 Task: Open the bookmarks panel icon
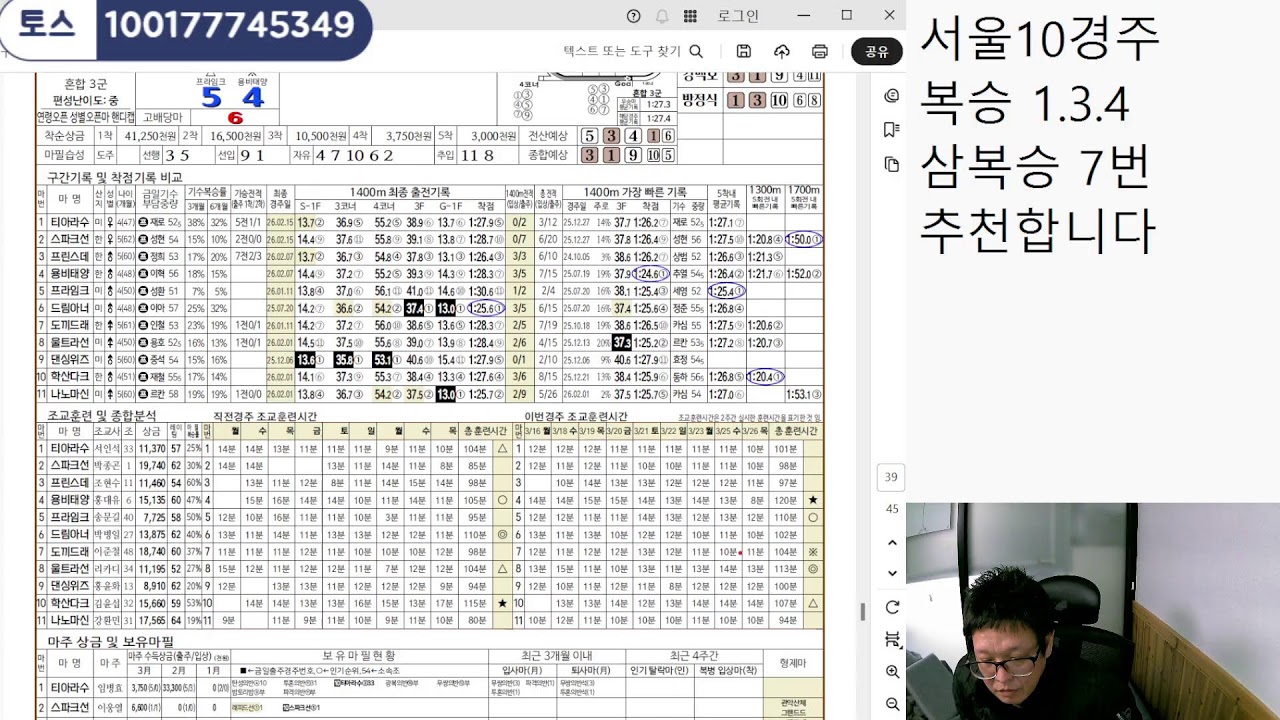click(892, 130)
